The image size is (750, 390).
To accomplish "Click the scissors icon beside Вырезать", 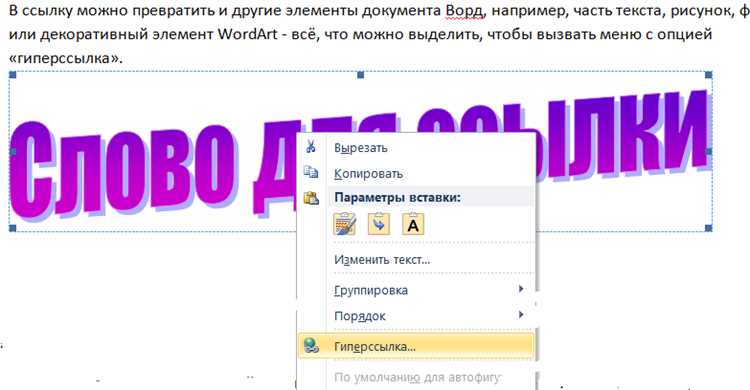I will (x=311, y=146).
